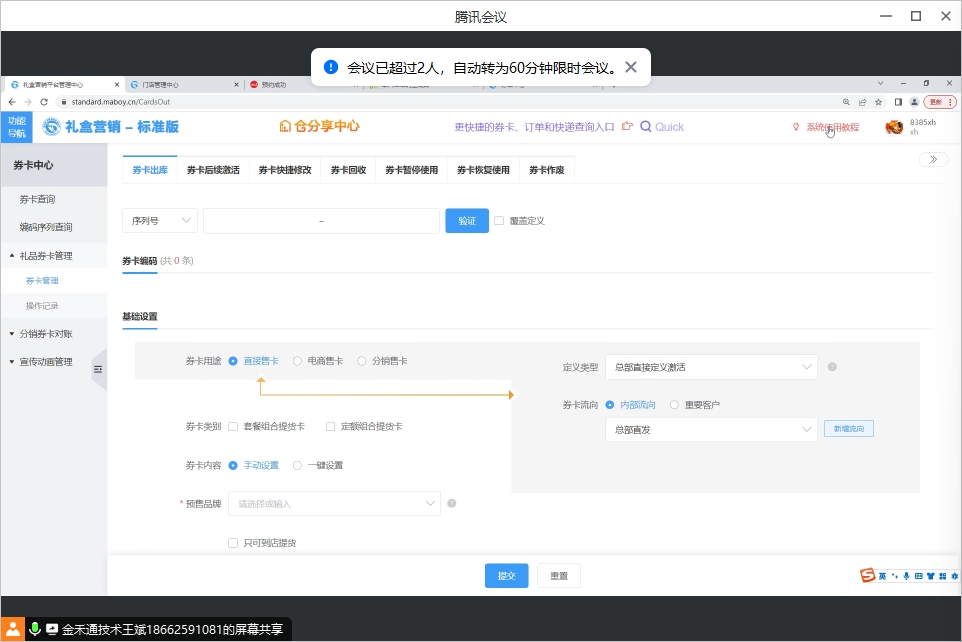This screenshot has width=962, height=642.
Task: Click the help icon beside 定义类型
Action: (832, 367)
